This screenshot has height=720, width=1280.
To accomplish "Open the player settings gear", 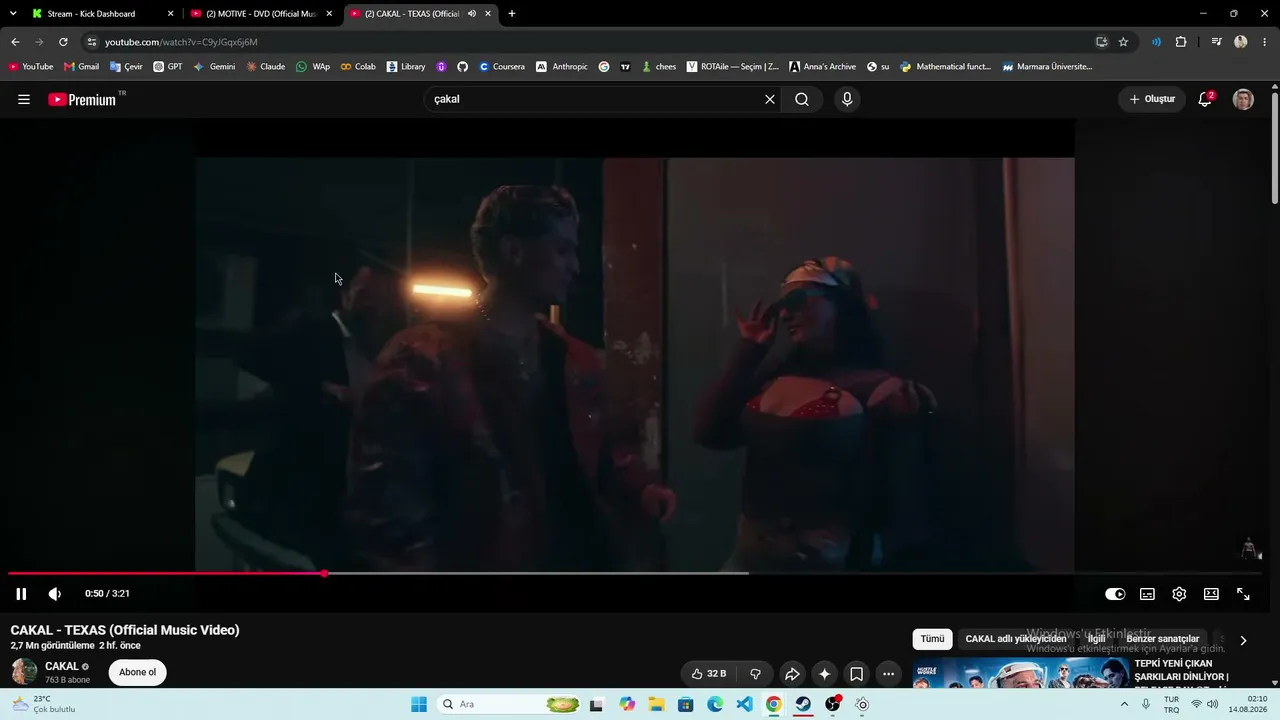I will [x=1179, y=594].
